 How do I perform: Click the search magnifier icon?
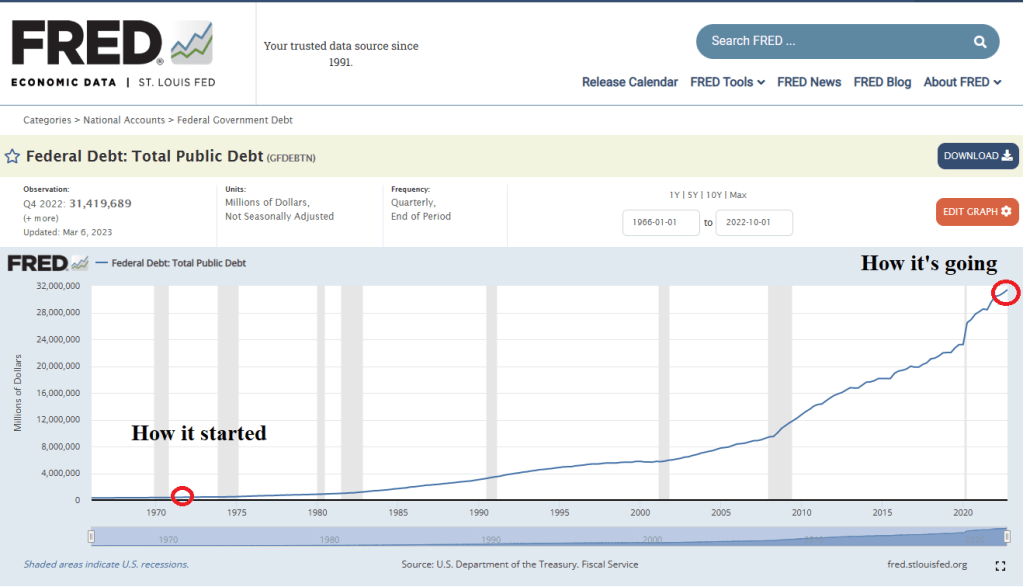[x=980, y=42]
